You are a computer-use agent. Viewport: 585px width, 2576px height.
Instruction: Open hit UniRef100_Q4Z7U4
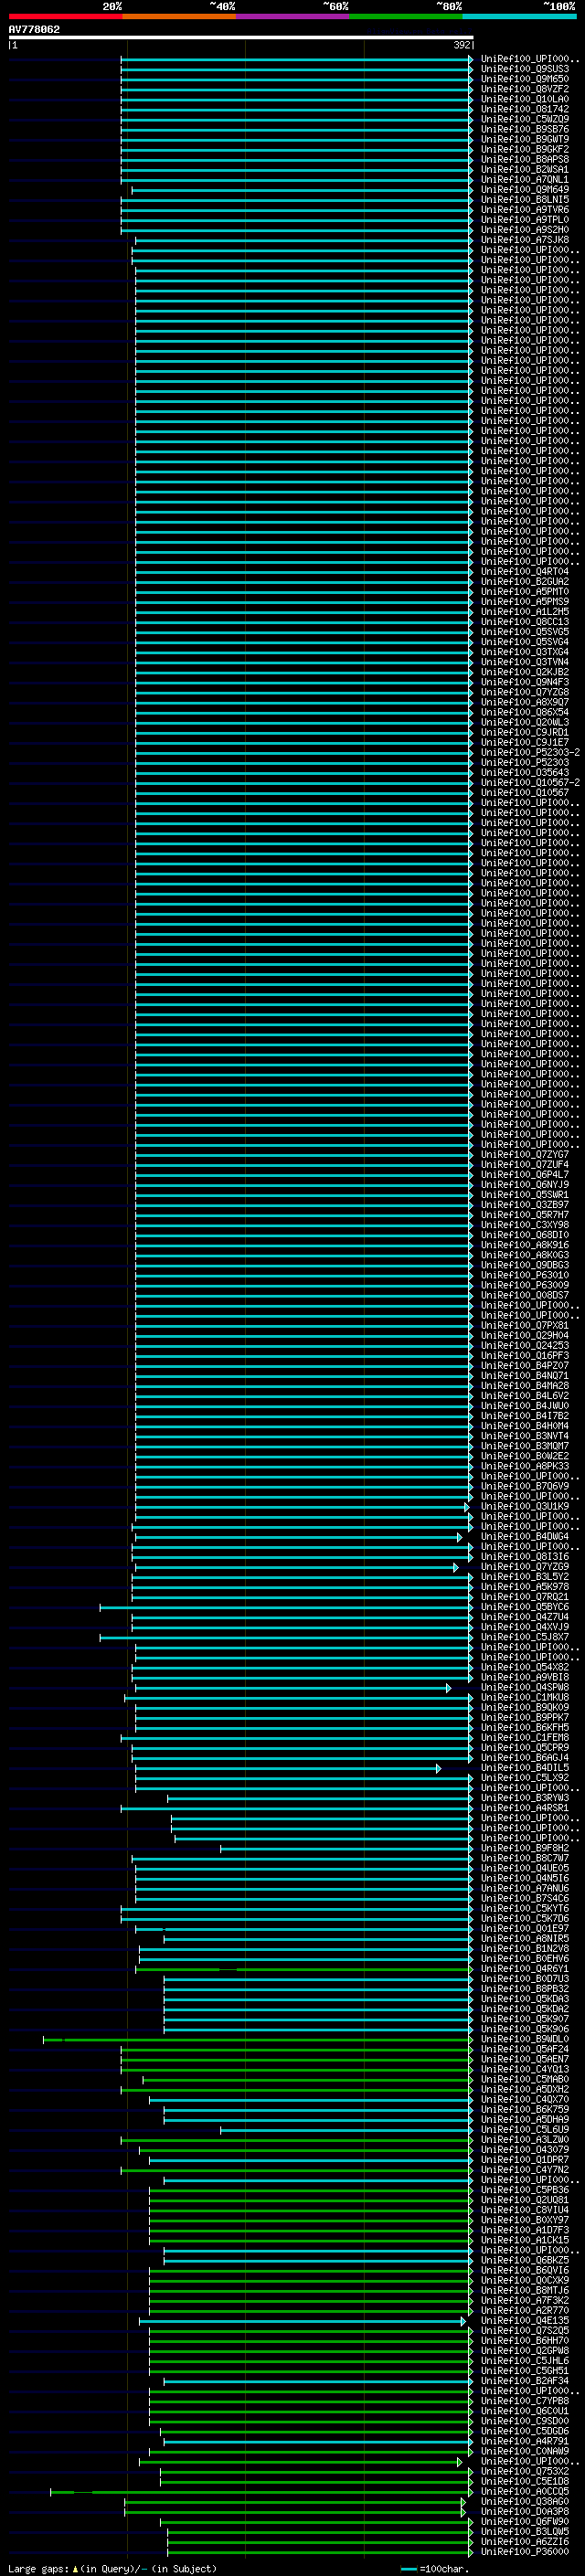pos(525,1617)
